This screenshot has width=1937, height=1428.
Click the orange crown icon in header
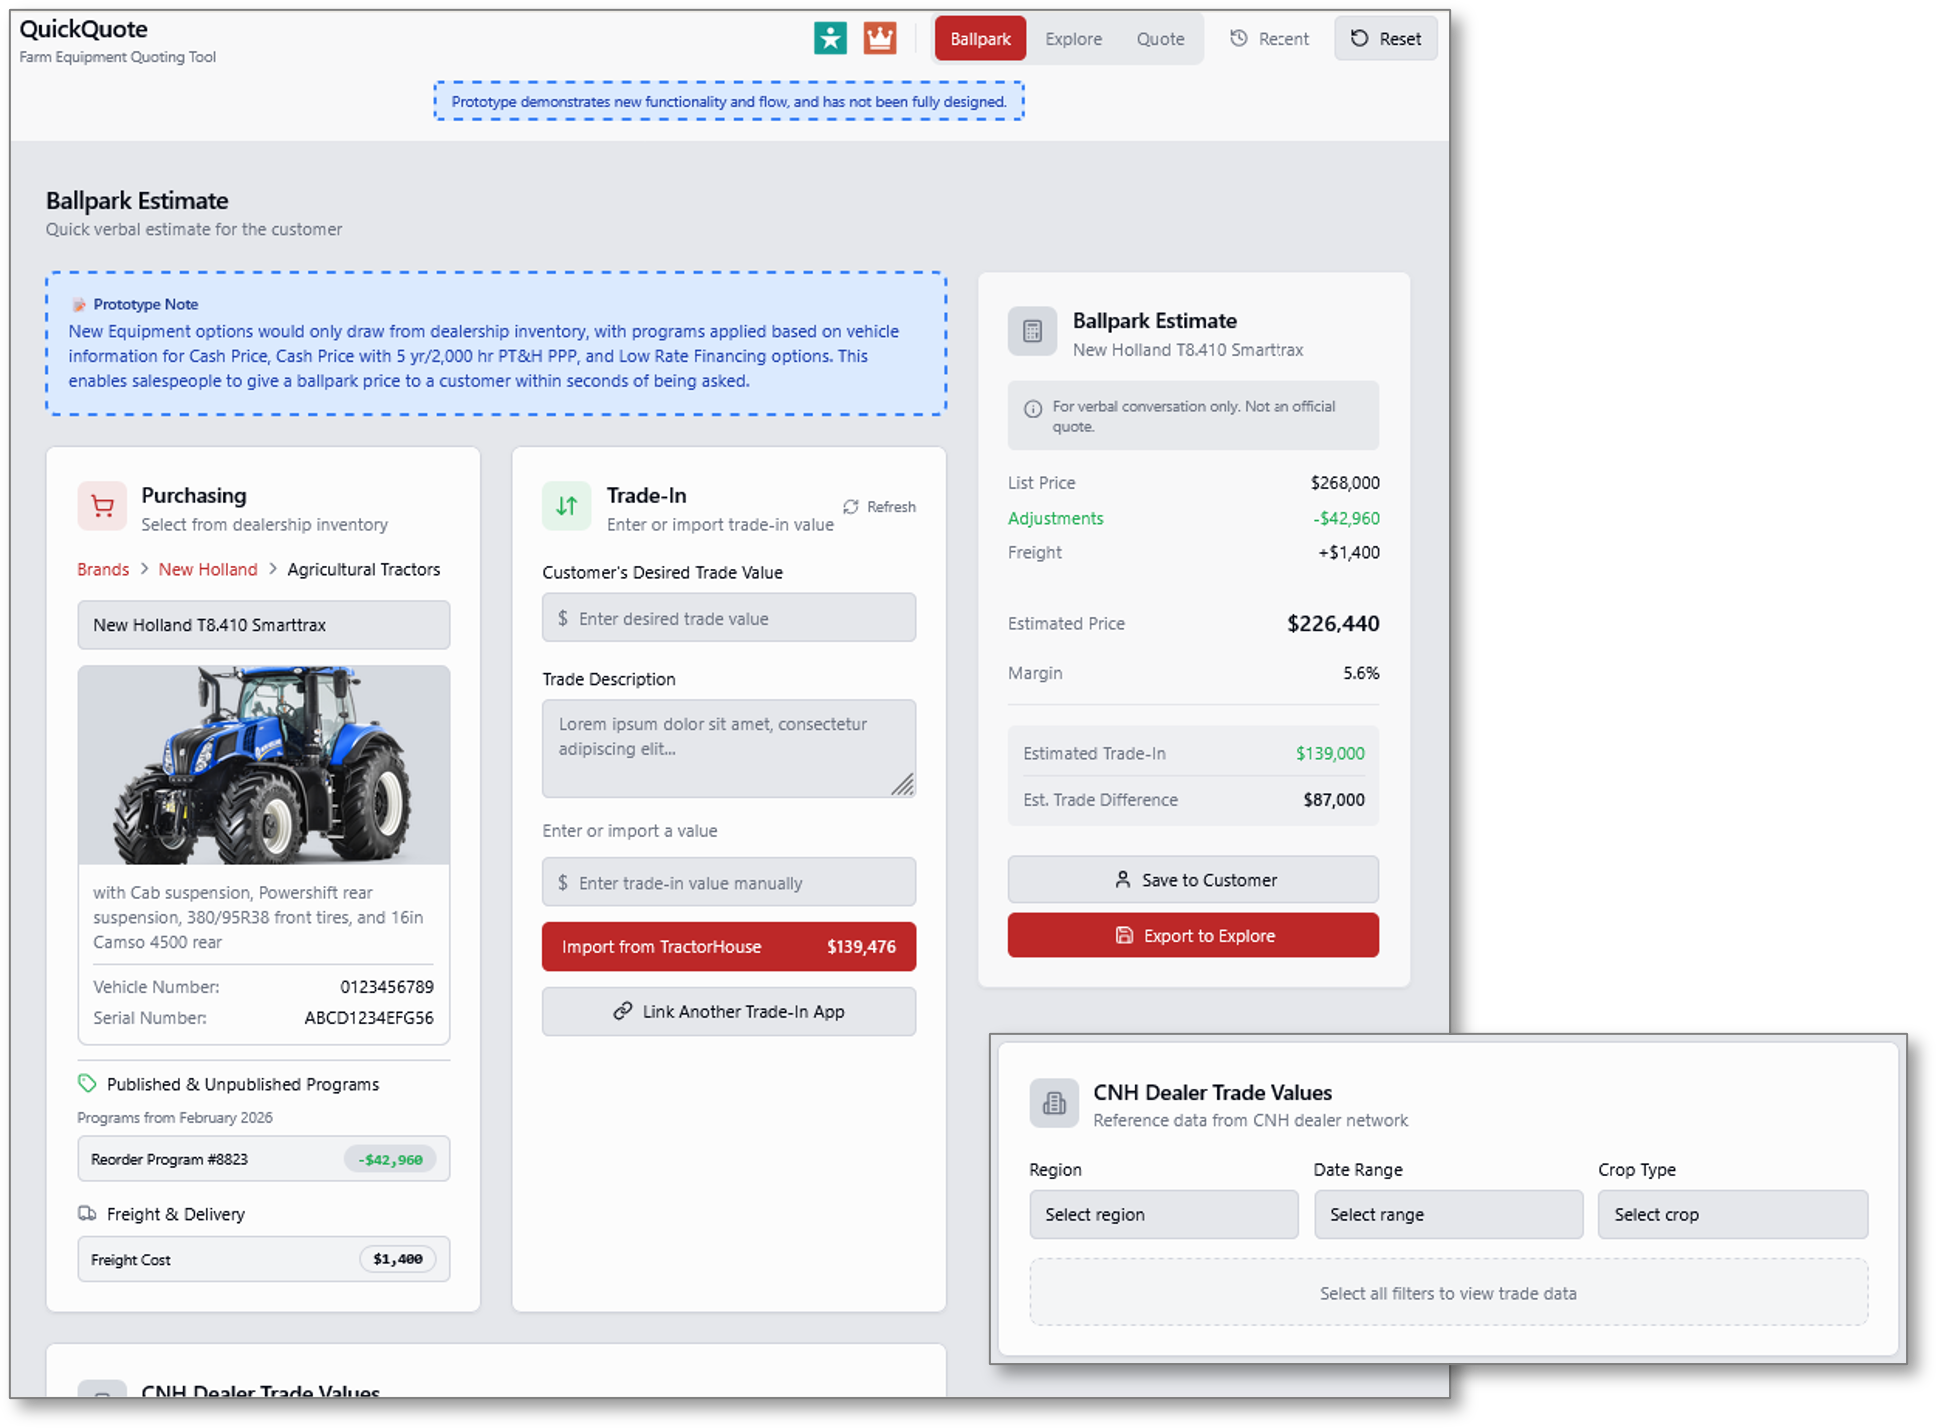pos(880,38)
